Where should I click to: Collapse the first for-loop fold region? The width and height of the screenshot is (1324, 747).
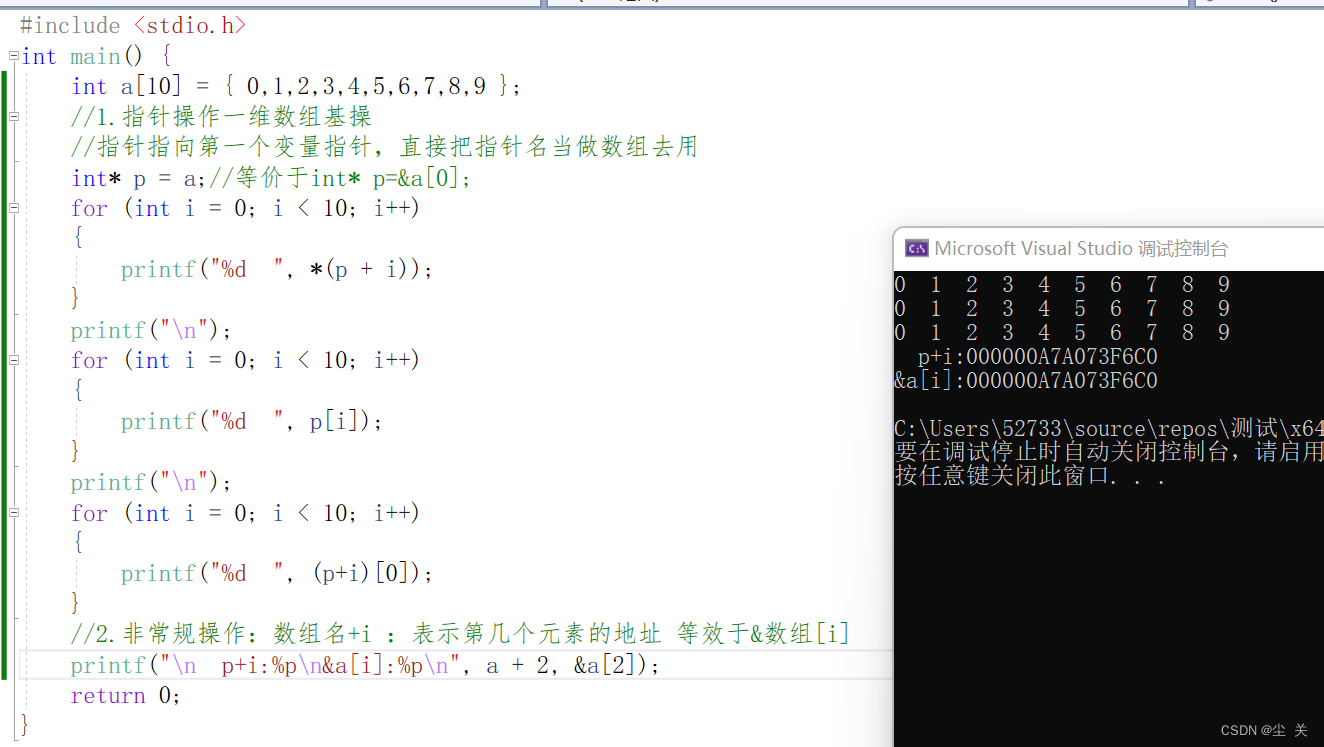(12, 208)
